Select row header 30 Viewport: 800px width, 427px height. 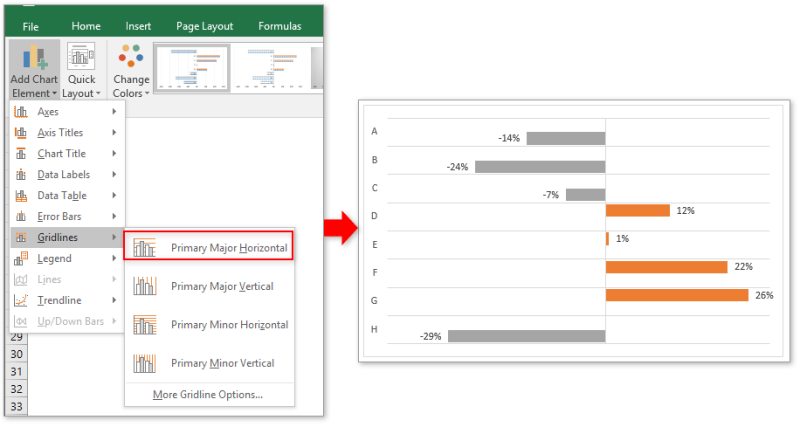[x=16, y=354]
